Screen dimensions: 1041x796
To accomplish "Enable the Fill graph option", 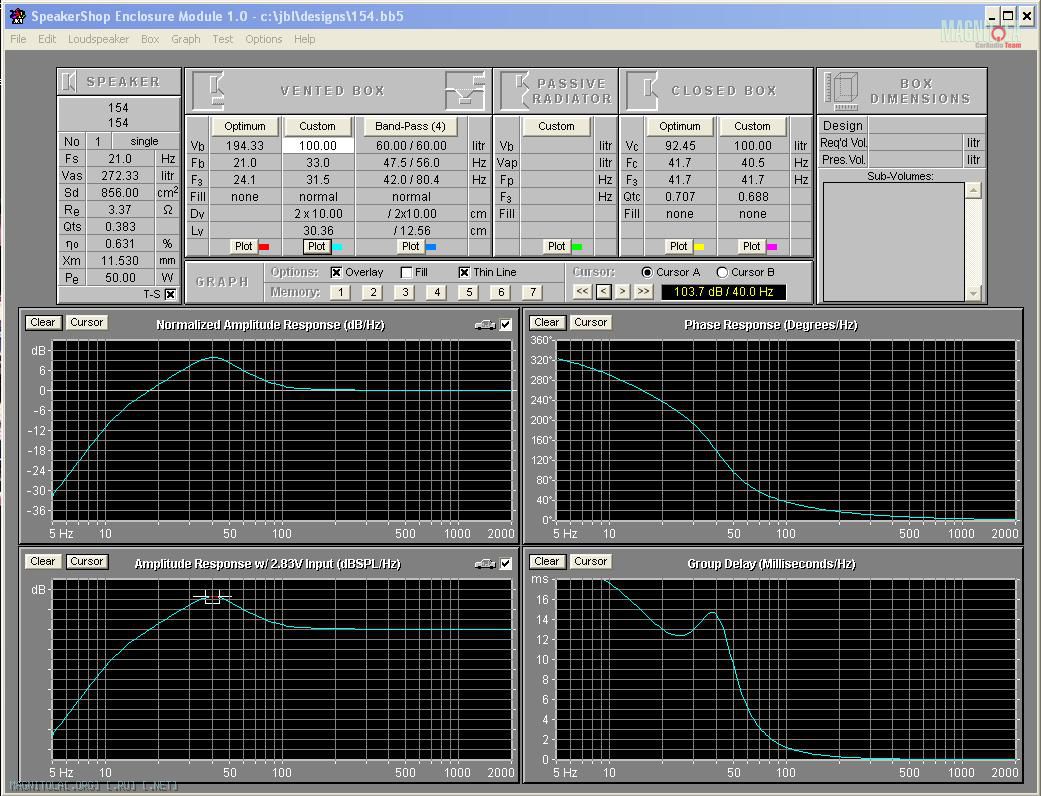I will point(406,272).
